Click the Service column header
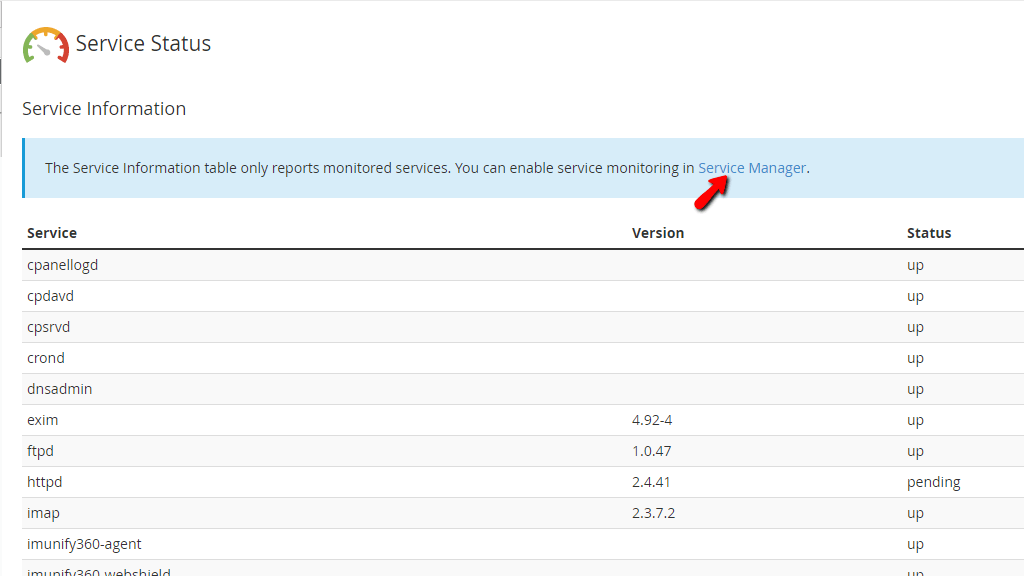This screenshot has width=1024, height=576. (52, 233)
